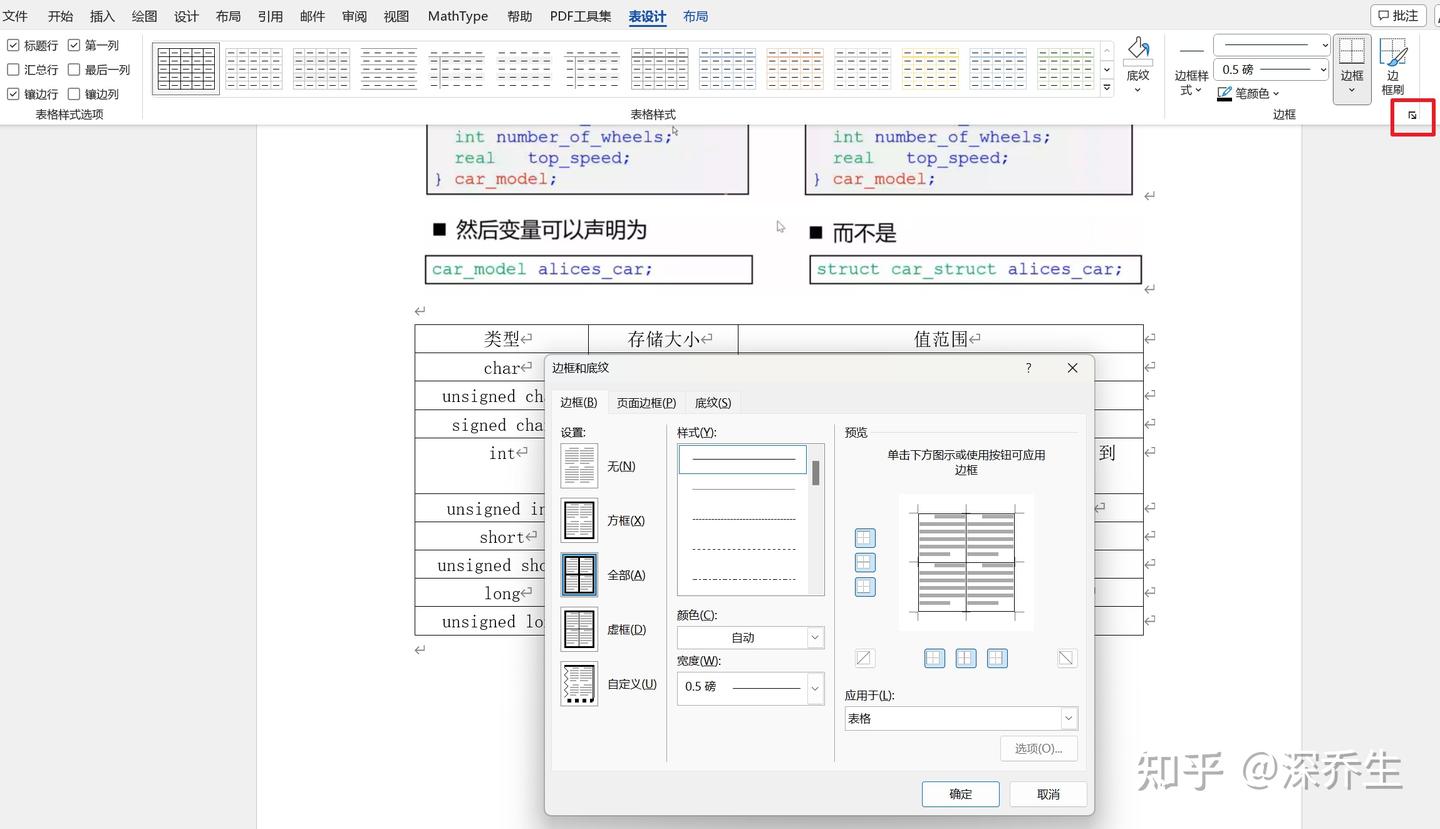Image resolution: width=1440 pixels, height=829 pixels.
Task: Click the 边框 borders grid icon in ribbon
Action: click(1352, 52)
